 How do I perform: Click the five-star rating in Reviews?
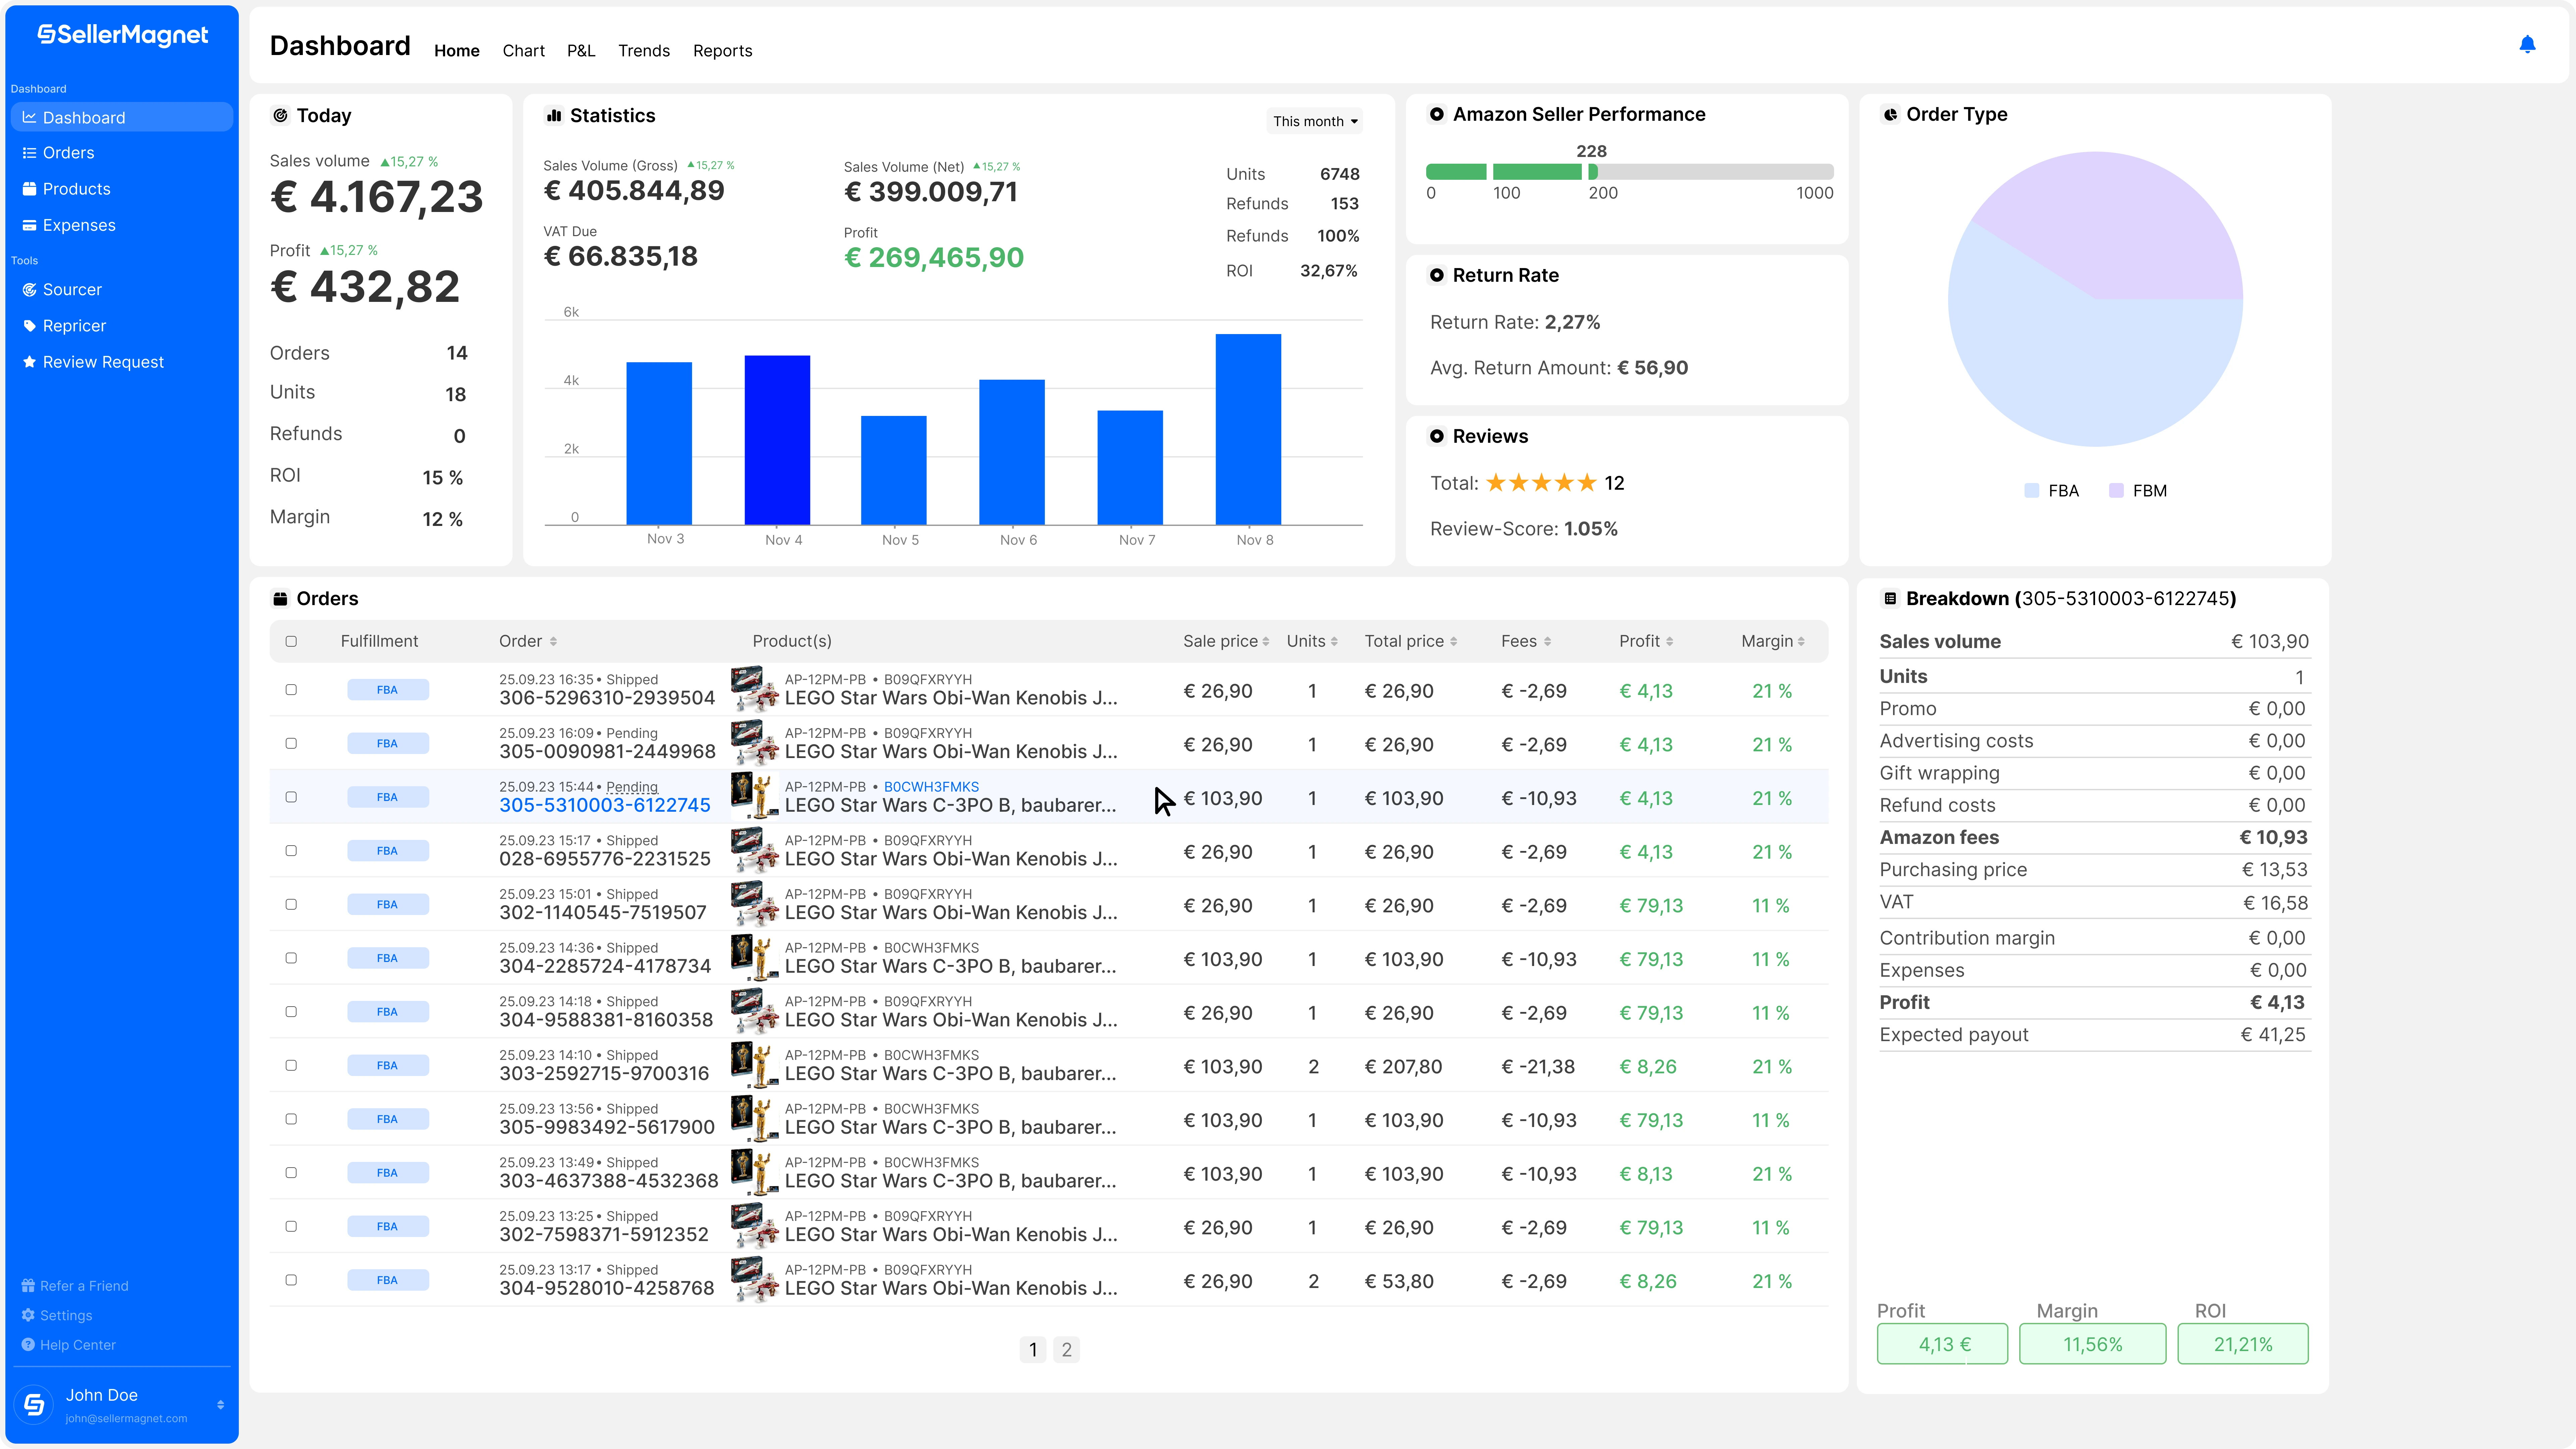pos(1541,483)
